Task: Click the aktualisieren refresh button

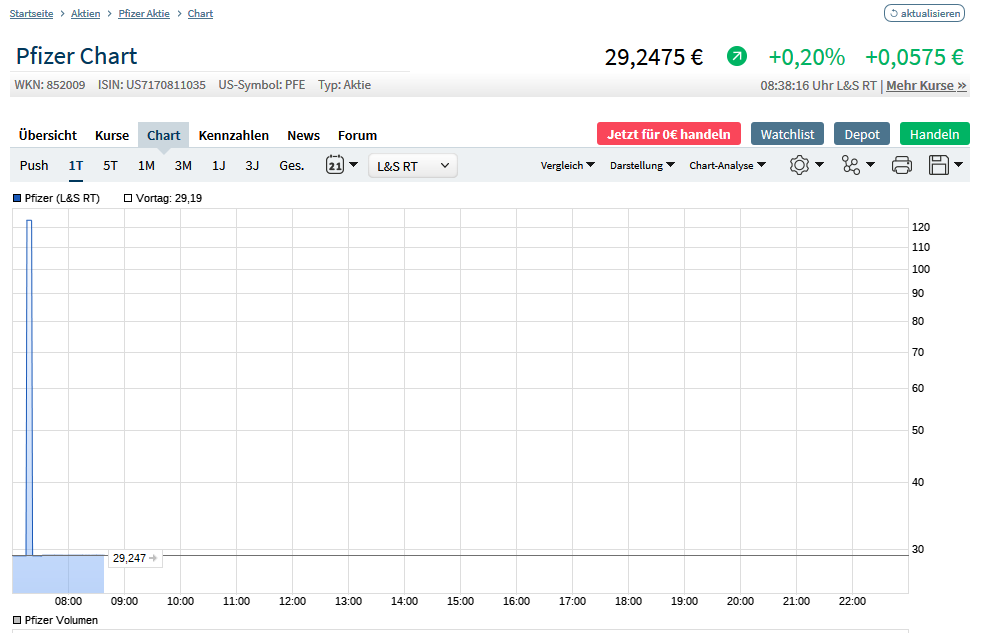Action: coord(924,13)
